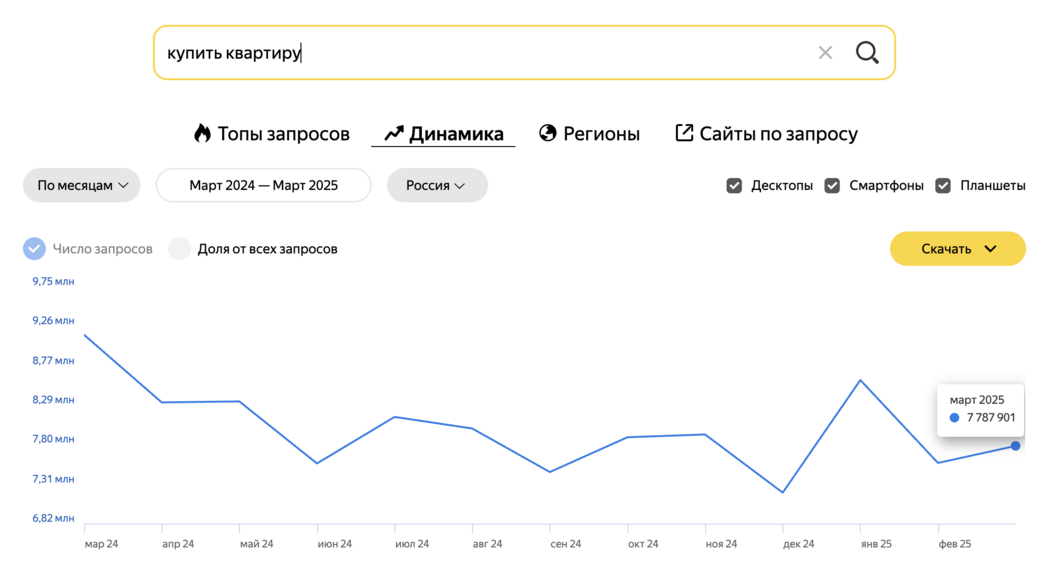Uncheck the Десктопы checkbox
Viewport: 1050px width, 568px height.
[x=734, y=186]
